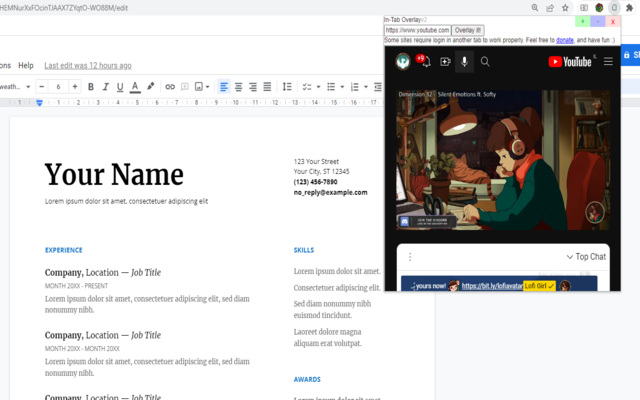640x400 pixels.
Task: Click the EXPERIENCE section heading
Action: [64, 250]
